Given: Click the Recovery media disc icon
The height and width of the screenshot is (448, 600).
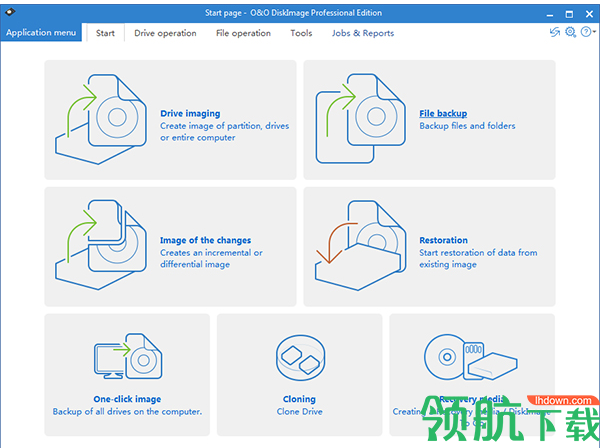Looking at the screenshot, I should [x=471, y=357].
